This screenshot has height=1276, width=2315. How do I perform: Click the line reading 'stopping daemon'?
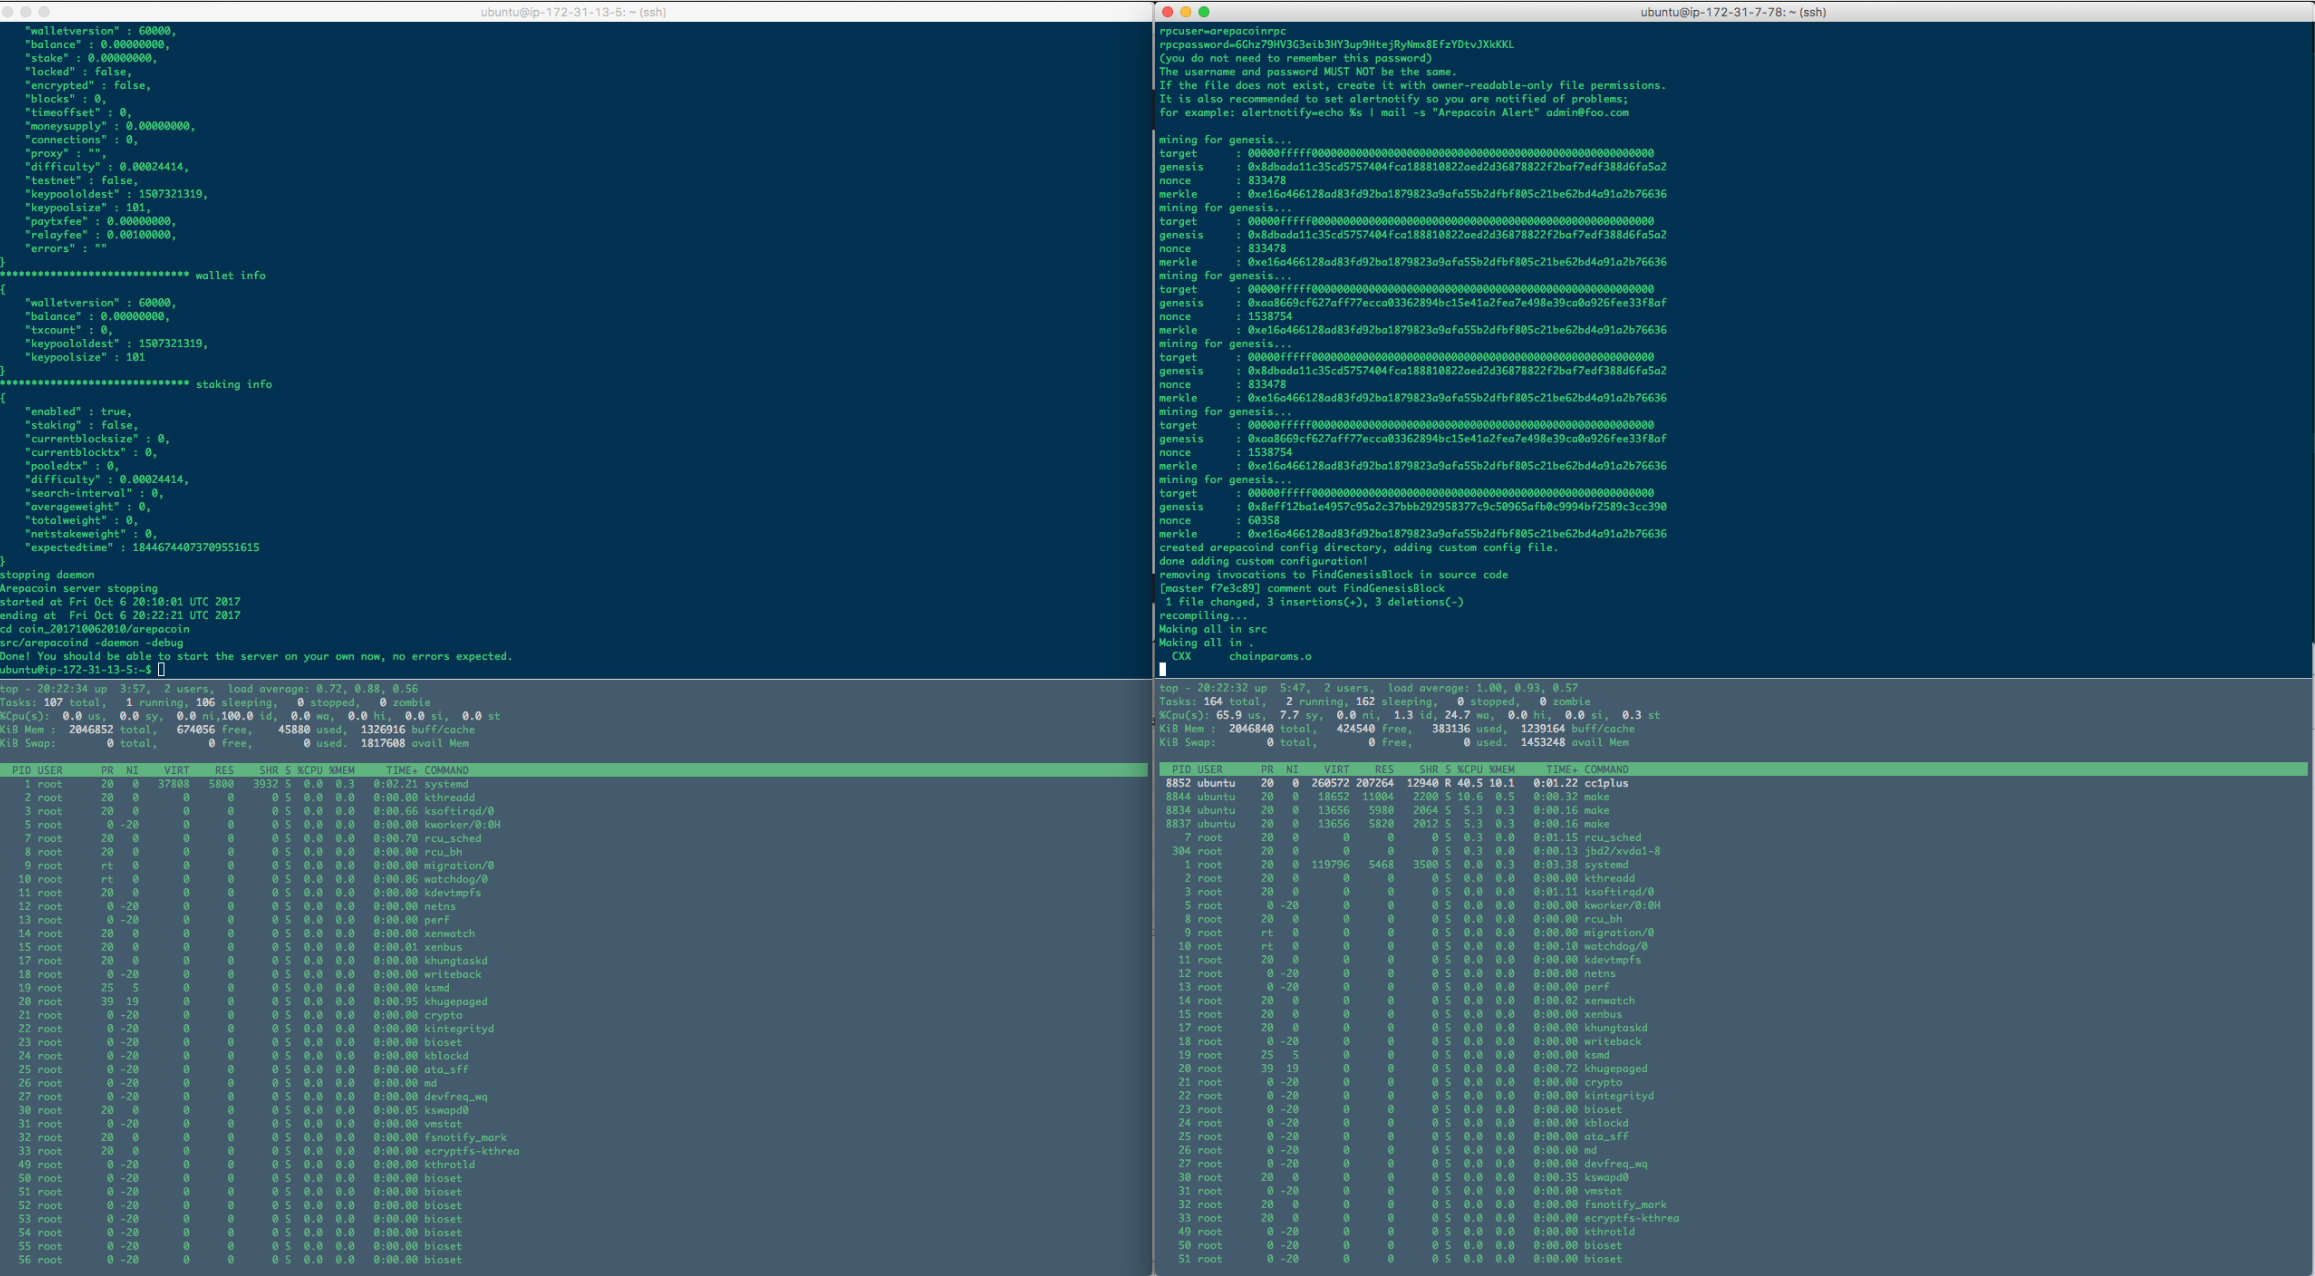point(47,574)
